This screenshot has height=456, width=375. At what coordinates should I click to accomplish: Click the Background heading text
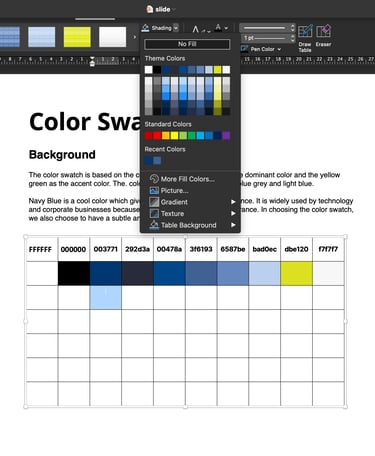click(62, 155)
